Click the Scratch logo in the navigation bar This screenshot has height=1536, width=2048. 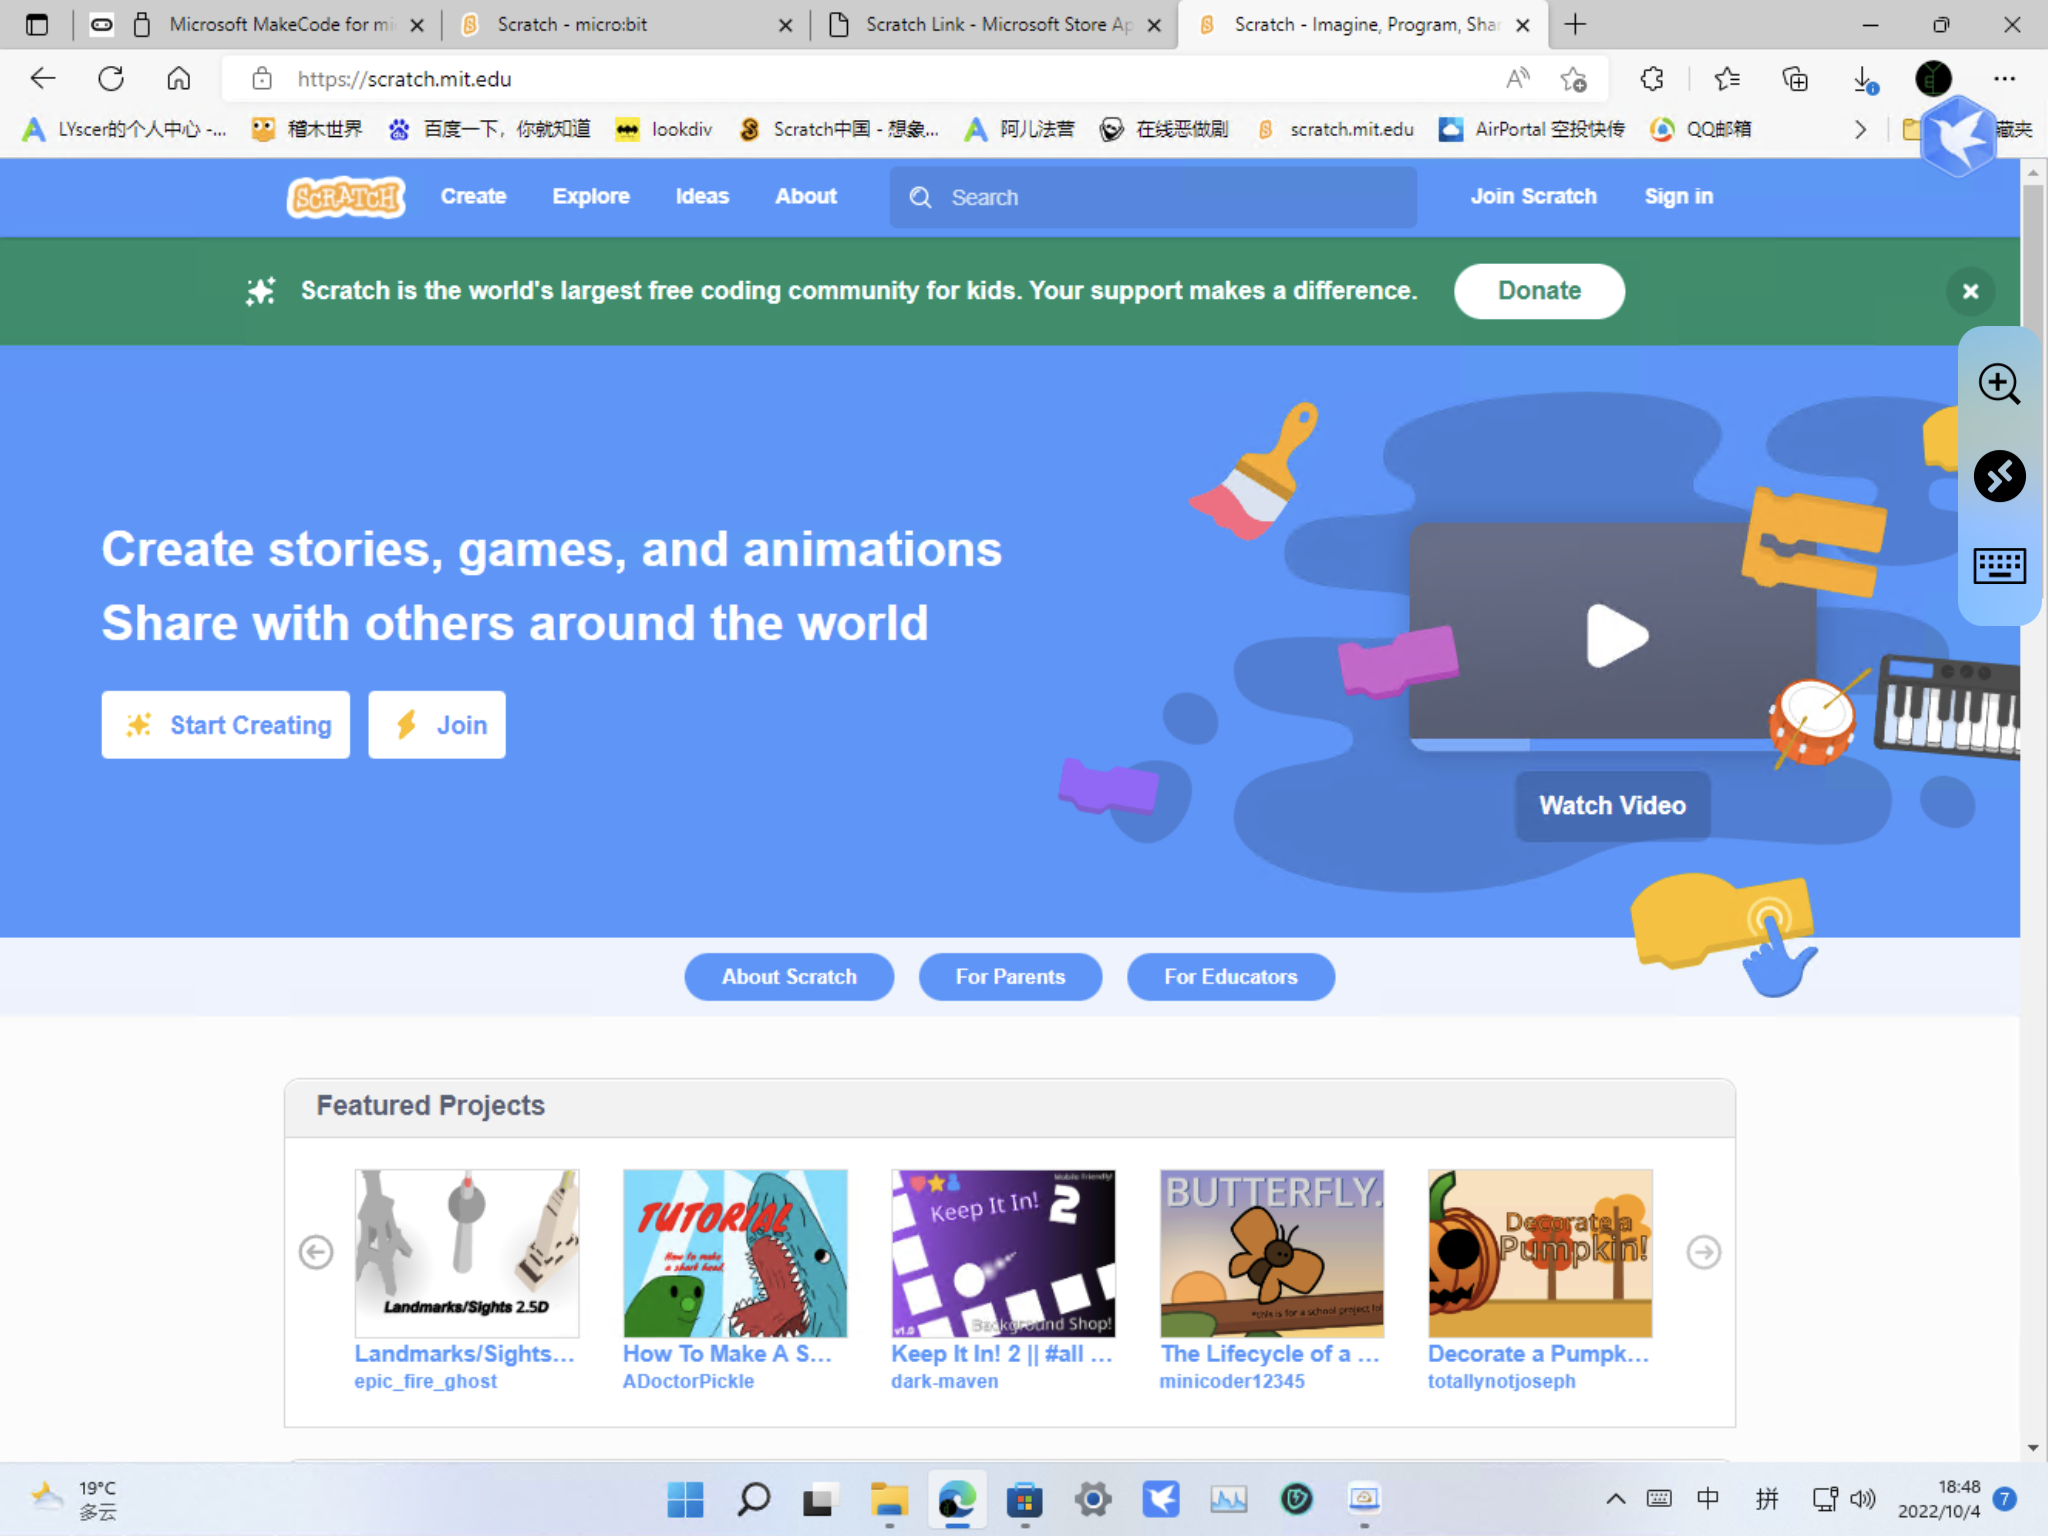[346, 197]
